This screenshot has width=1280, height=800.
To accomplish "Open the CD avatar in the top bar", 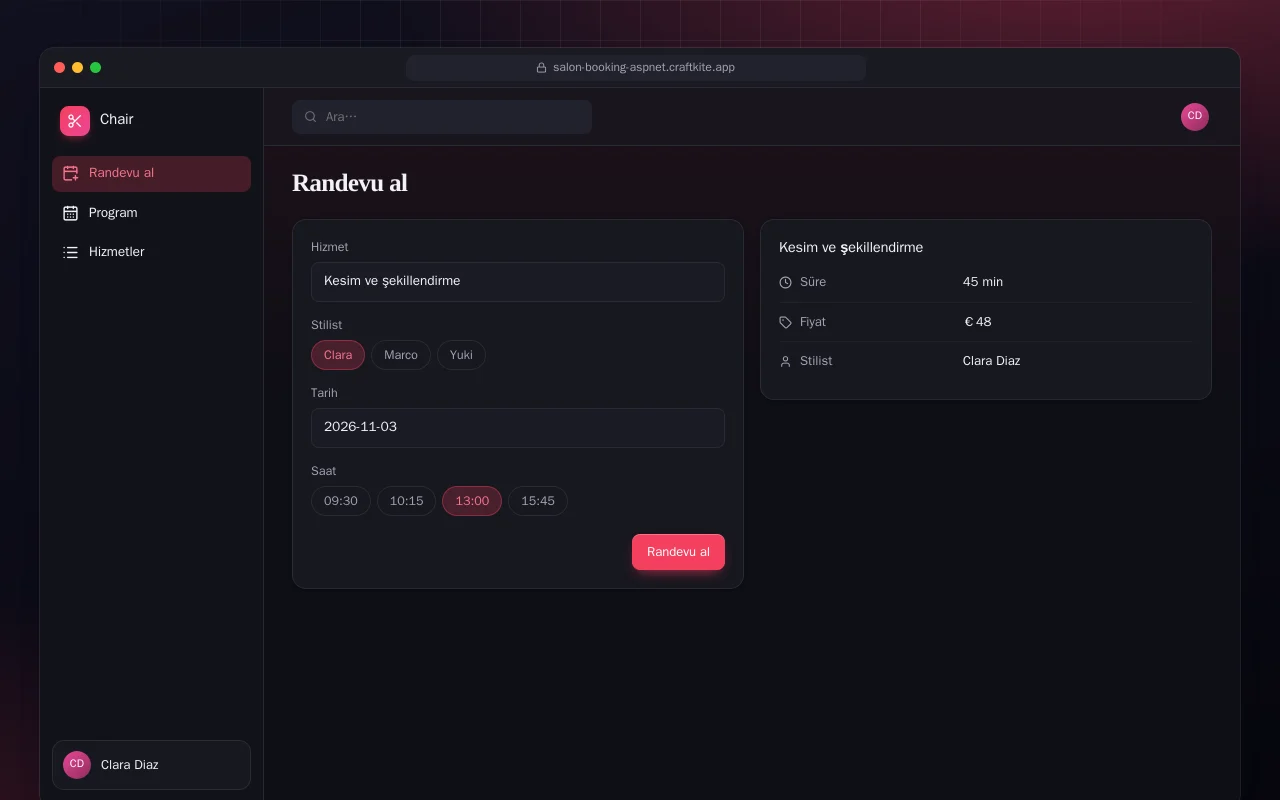I will pos(1195,117).
